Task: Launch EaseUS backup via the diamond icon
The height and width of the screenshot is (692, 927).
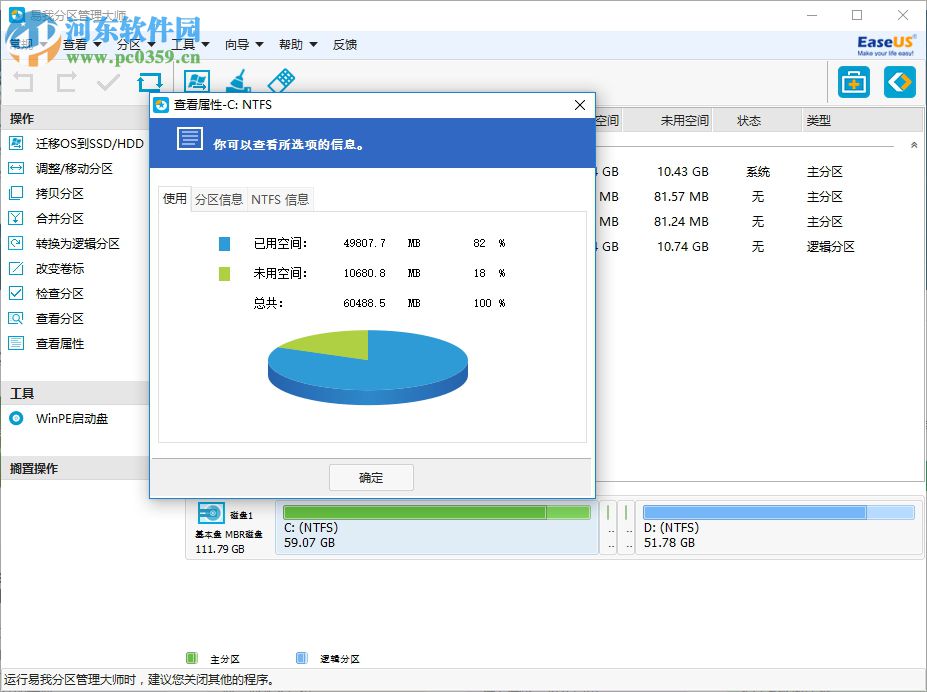Action: tap(897, 82)
